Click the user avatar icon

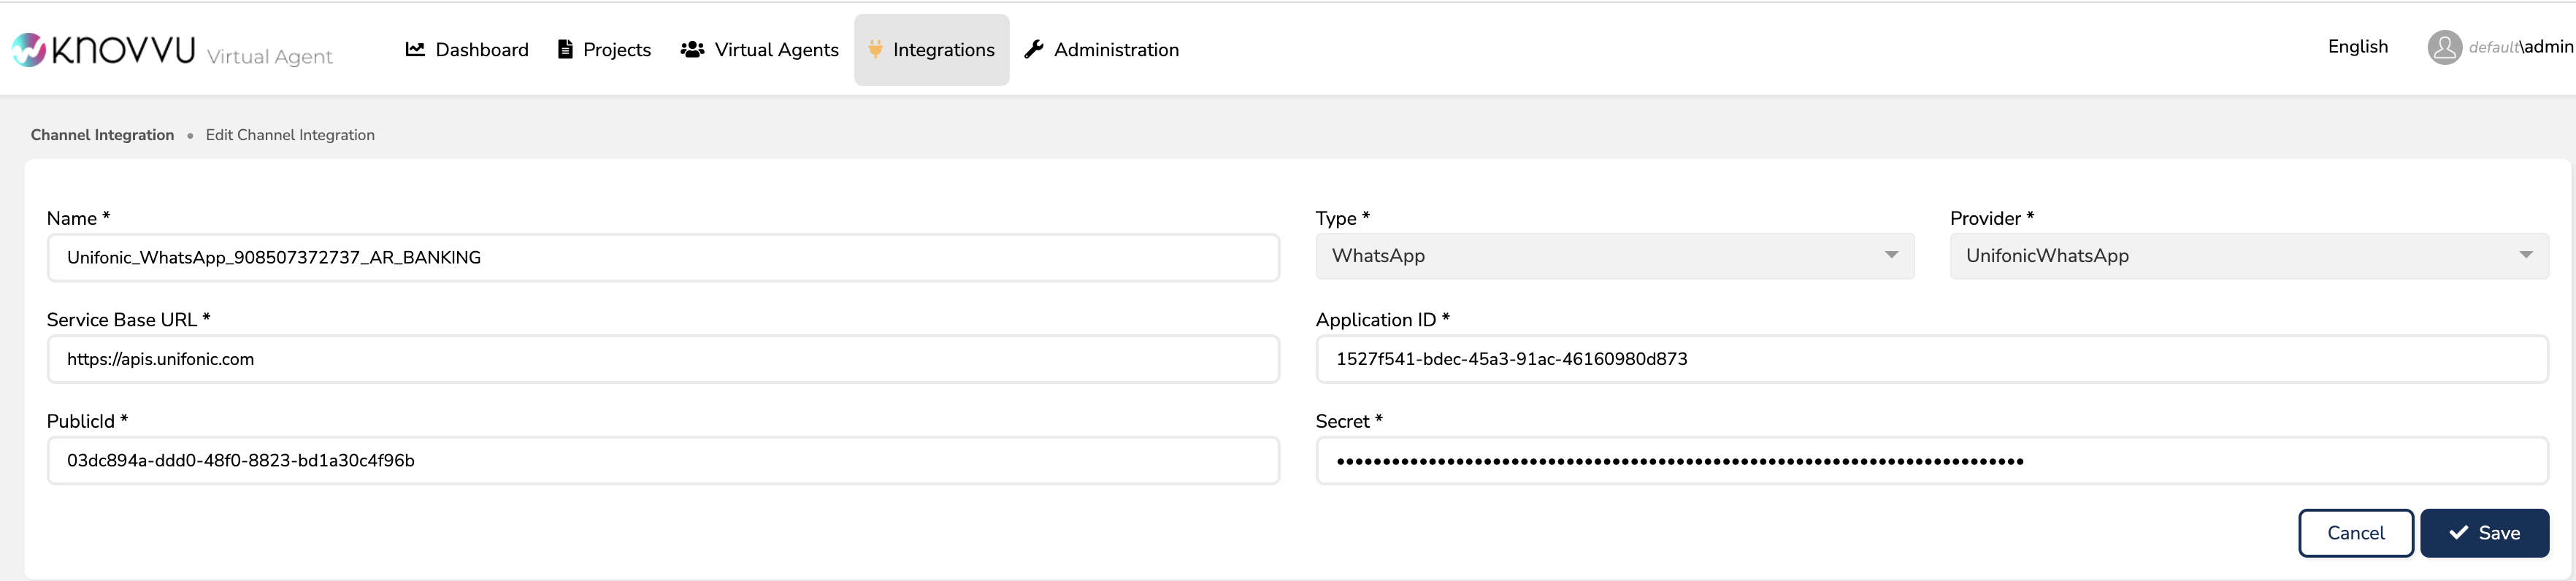click(x=2444, y=47)
